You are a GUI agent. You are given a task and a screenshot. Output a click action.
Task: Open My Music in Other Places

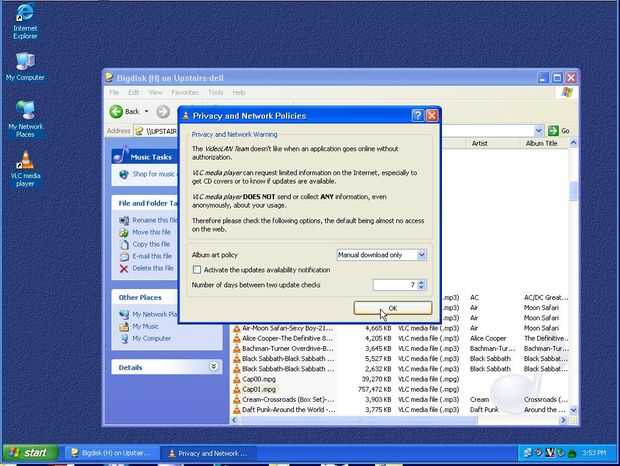(145, 326)
